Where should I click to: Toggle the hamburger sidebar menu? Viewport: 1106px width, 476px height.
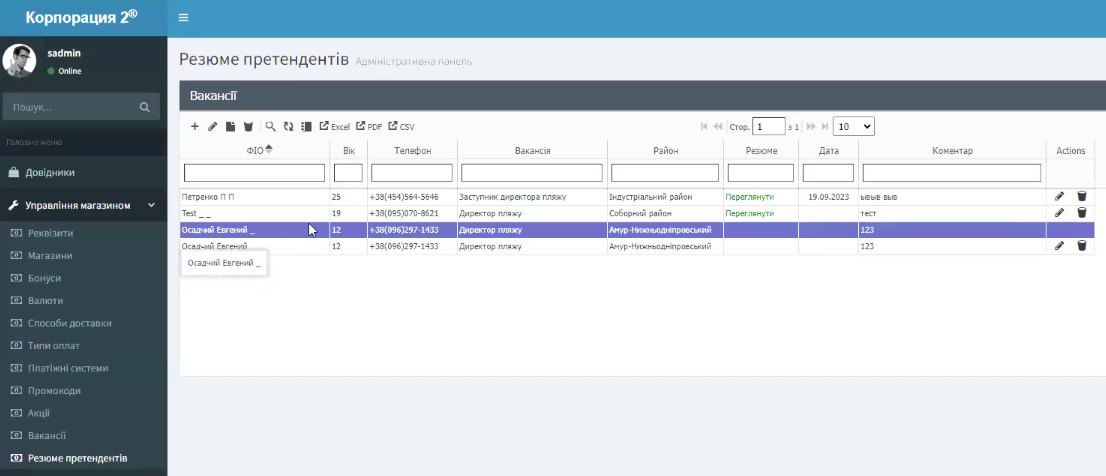[x=183, y=18]
